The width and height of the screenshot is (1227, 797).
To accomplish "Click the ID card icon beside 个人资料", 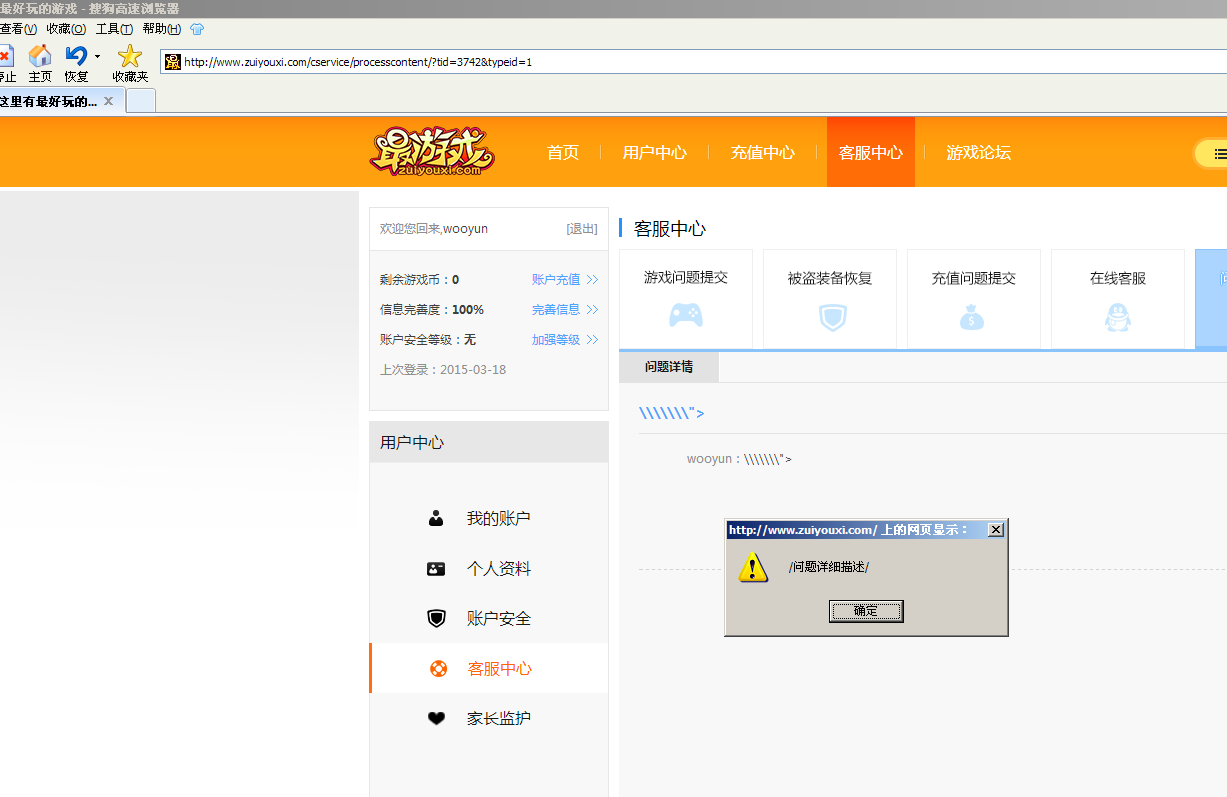I will point(436,569).
